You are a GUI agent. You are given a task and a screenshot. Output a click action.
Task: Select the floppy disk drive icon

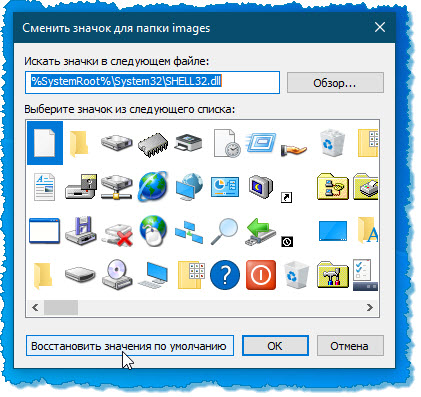tap(81, 231)
